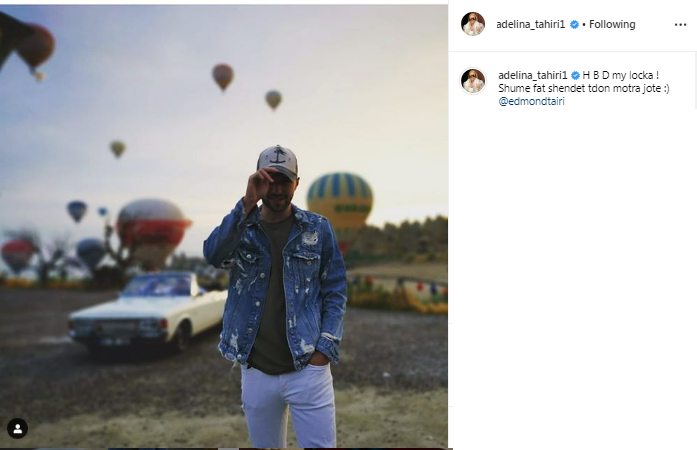The height and width of the screenshot is (450, 697).
Task: Click the Following button
Action: point(612,25)
